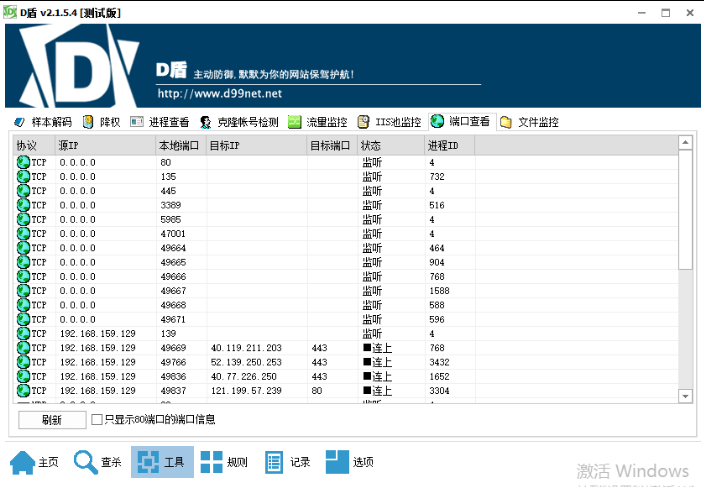Image resolution: width=704 pixels, height=487 pixels.
Task: Click globe icon of port 49836 row
Action: (x=23, y=376)
